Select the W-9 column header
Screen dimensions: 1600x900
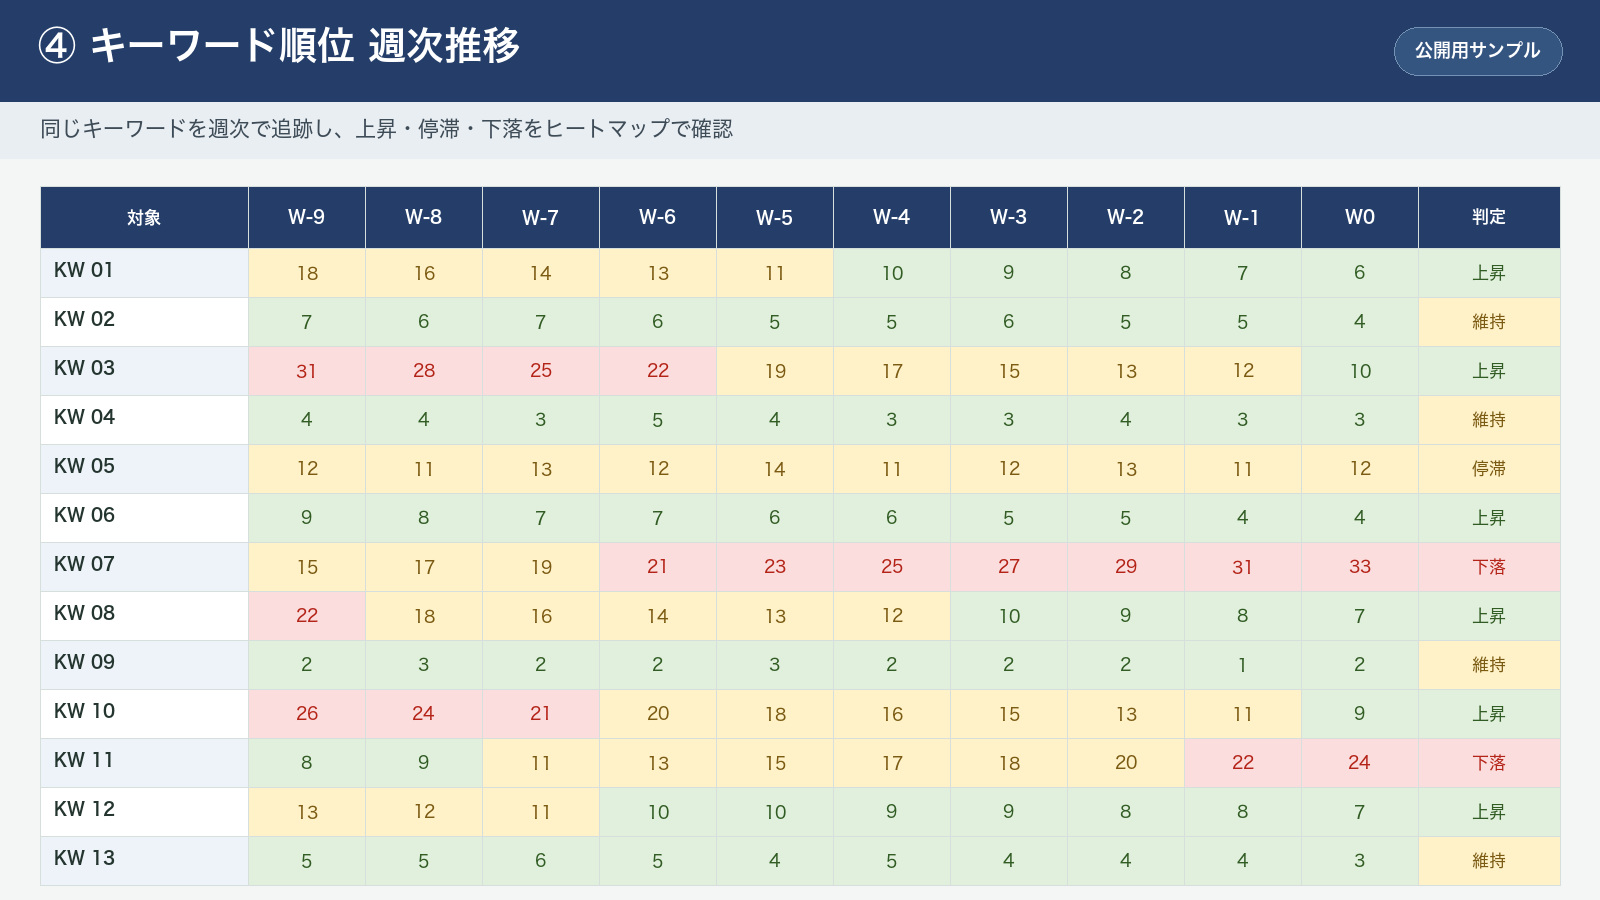pyautogui.click(x=307, y=217)
